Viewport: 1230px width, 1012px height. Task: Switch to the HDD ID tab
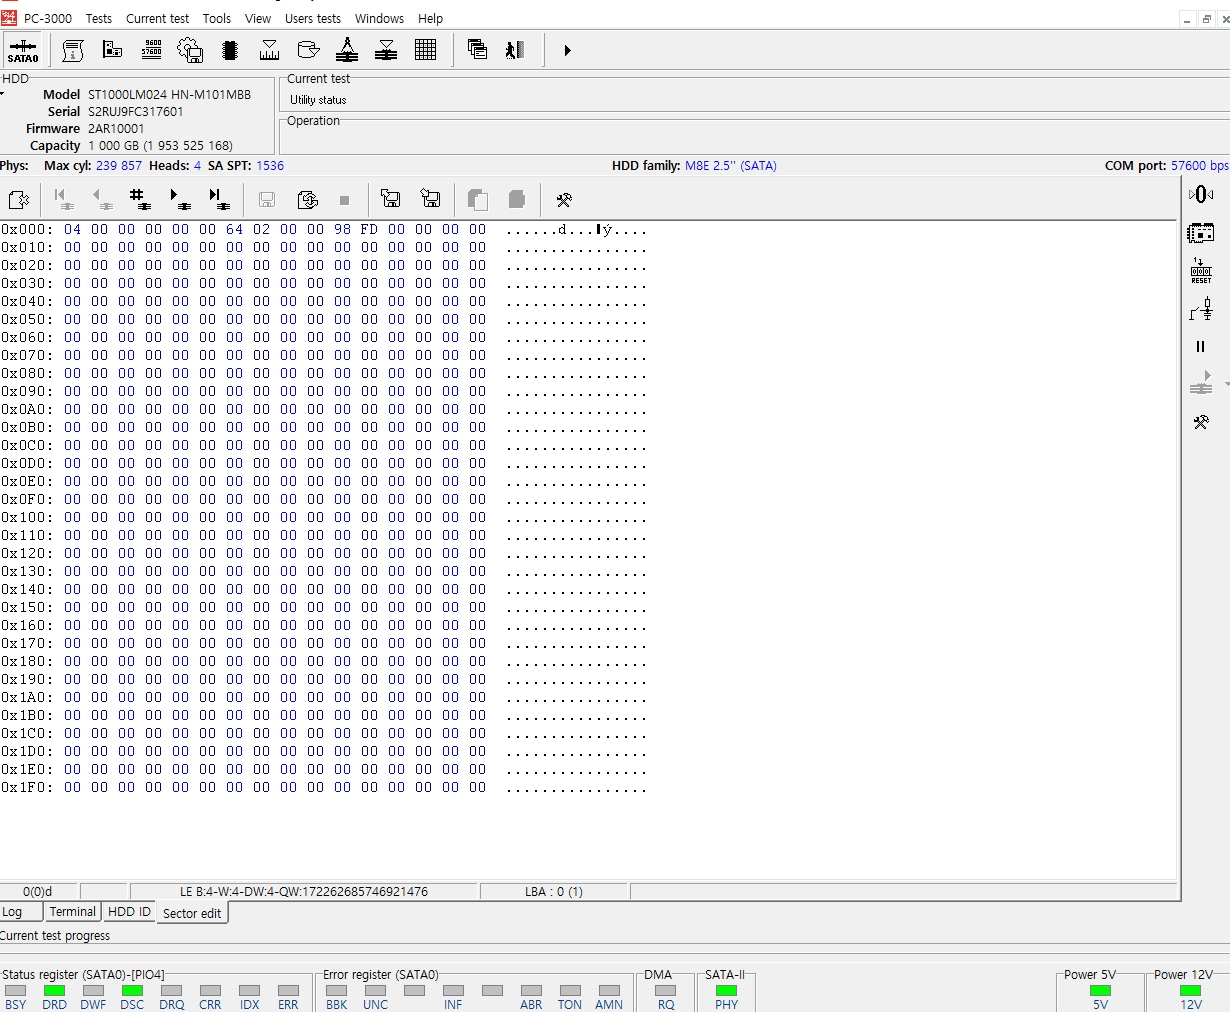129,912
